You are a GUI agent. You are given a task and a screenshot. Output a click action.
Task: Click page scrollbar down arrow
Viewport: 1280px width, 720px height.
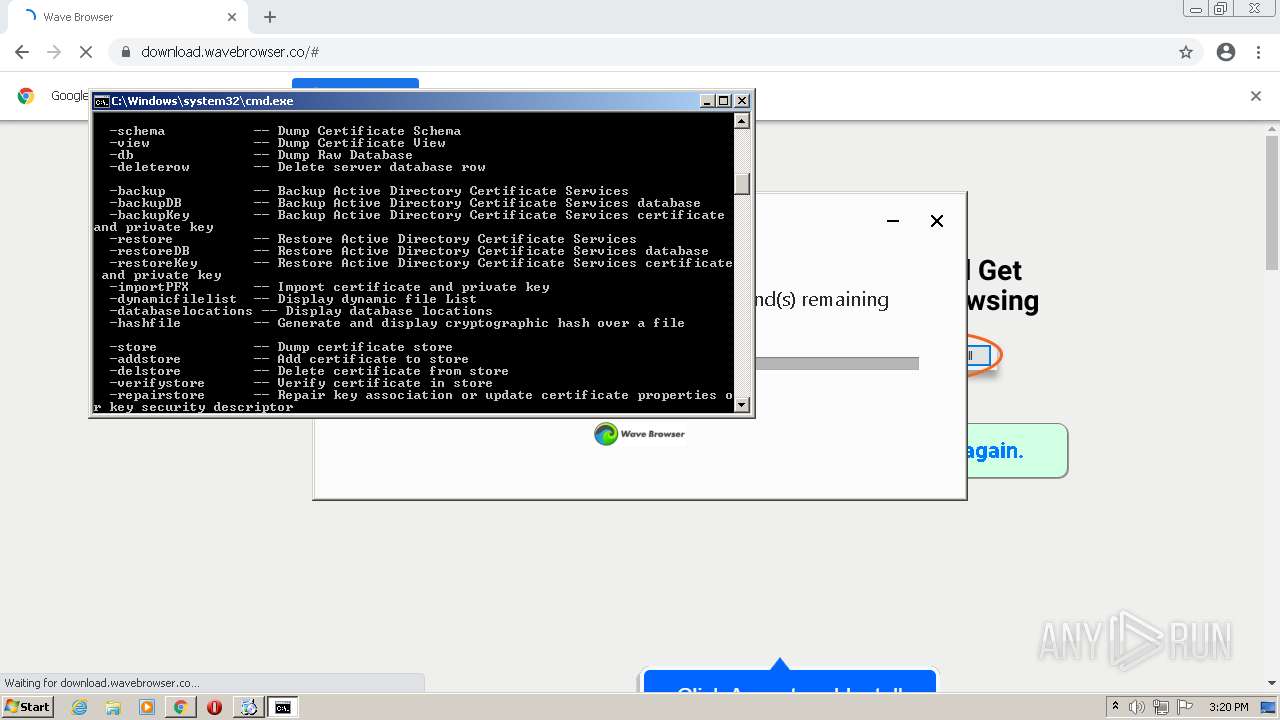[x=1272, y=684]
